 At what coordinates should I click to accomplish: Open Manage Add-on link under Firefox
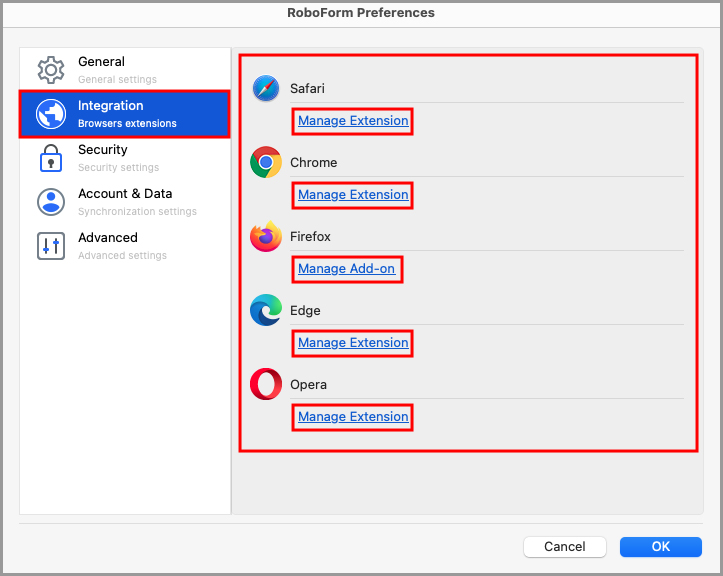click(347, 268)
